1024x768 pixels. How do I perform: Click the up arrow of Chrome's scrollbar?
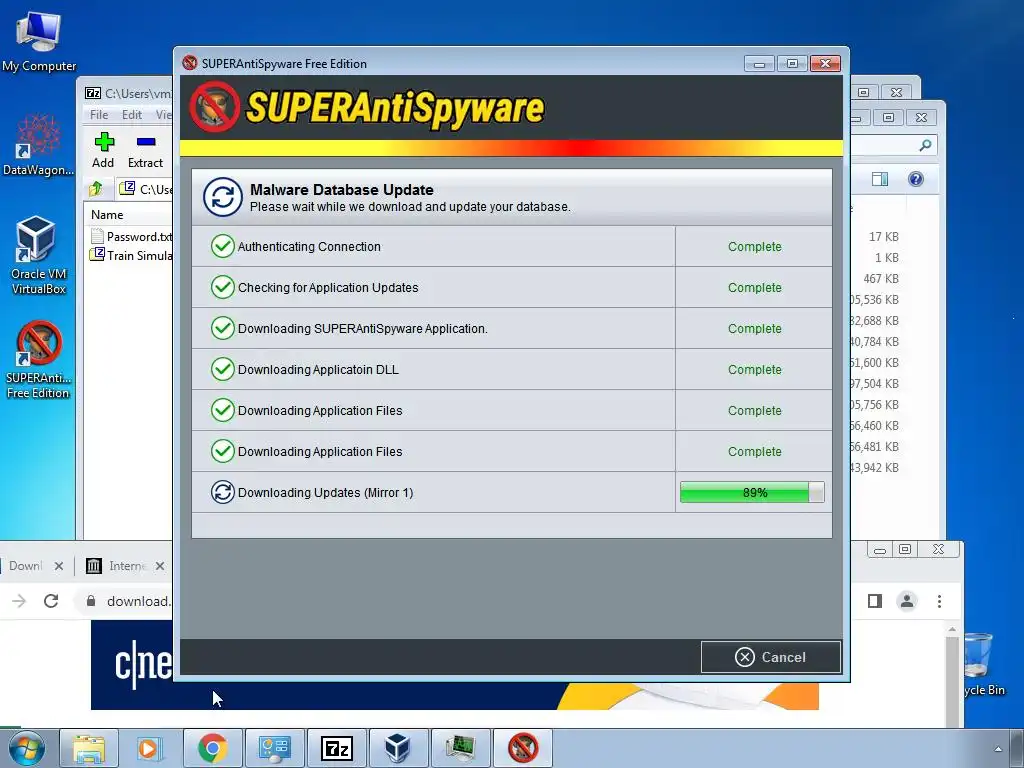pos(952,630)
